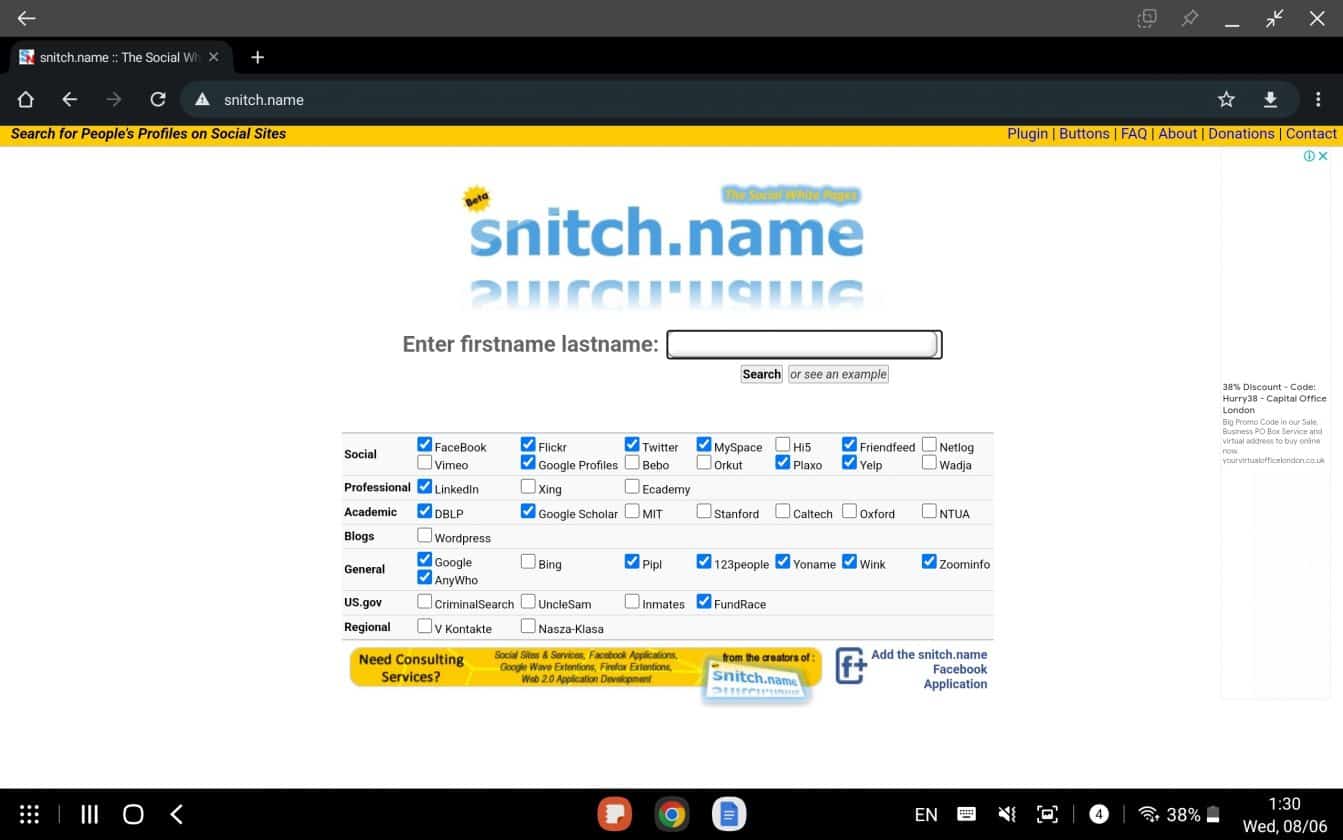This screenshot has width=1343, height=840.
Task: Open Chrome's three-dot menu
Action: coord(1318,99)
